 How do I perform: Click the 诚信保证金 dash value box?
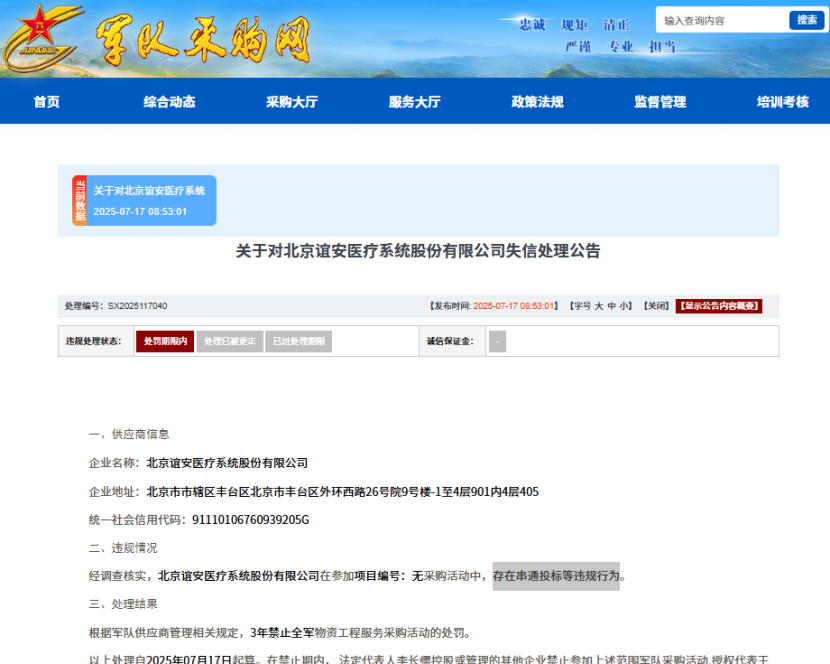tap(497, 341)
